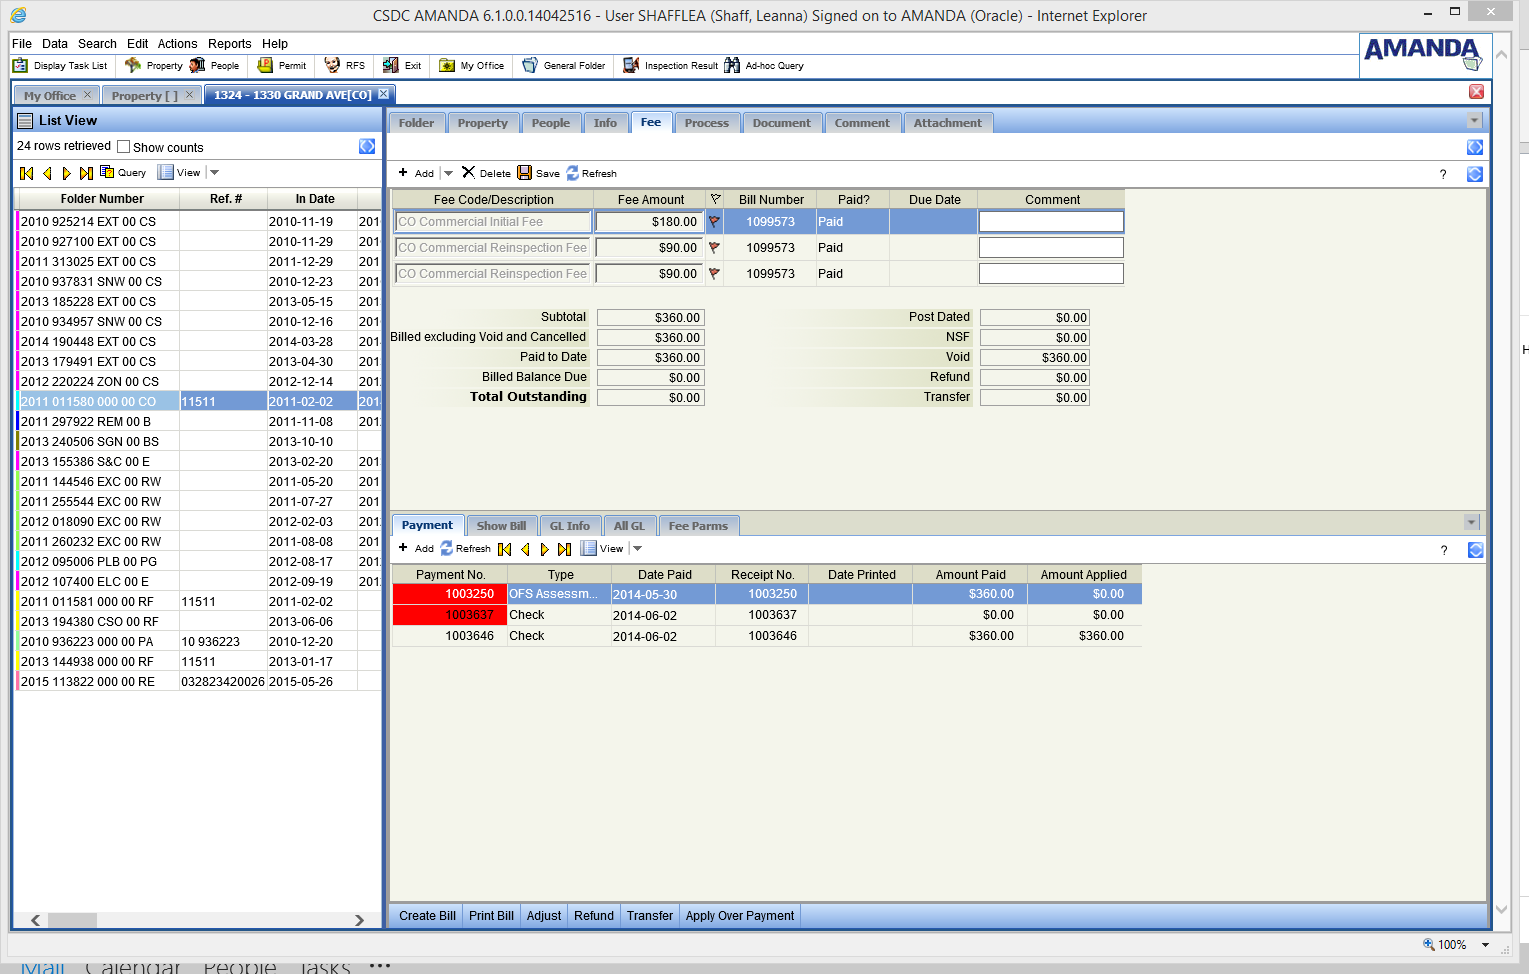The image size is (1529, 974).
Task: Open the View dropdown in Payment panel
Action: [x=637, y=549]
